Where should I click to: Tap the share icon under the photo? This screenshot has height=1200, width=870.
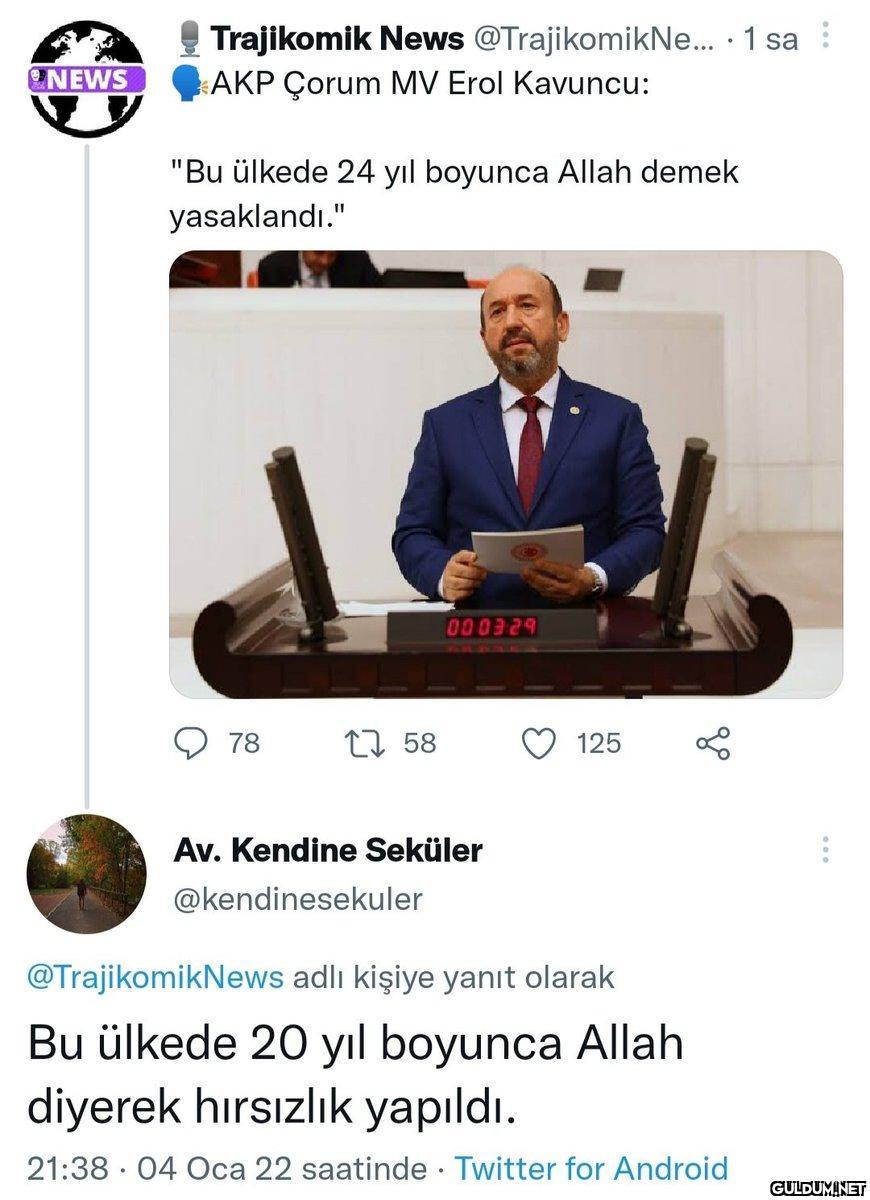pos(712,743)
